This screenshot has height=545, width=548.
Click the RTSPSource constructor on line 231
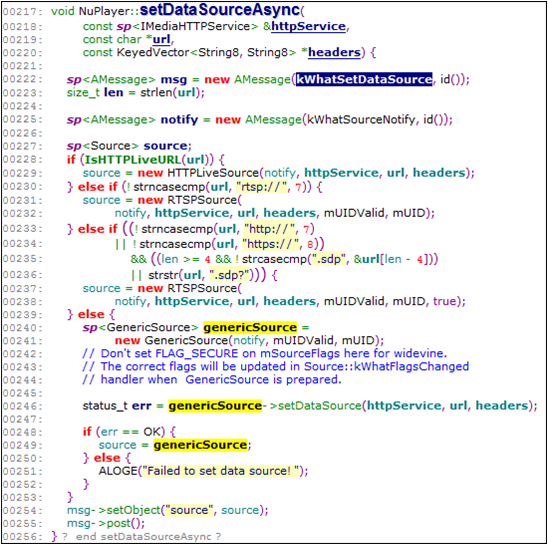(202, 200)
